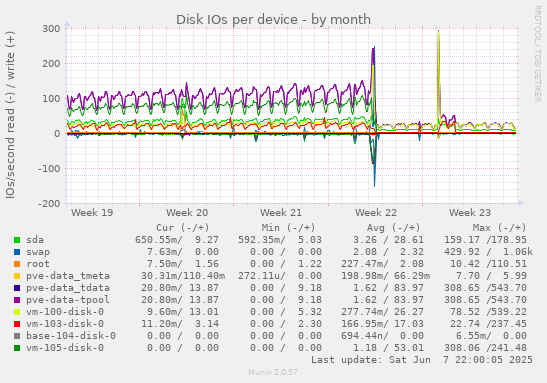547x383 pixels.
Task: Click the vm-105-disk-0 Max value 308.06 /241.48
Action: tap(485, 348)
